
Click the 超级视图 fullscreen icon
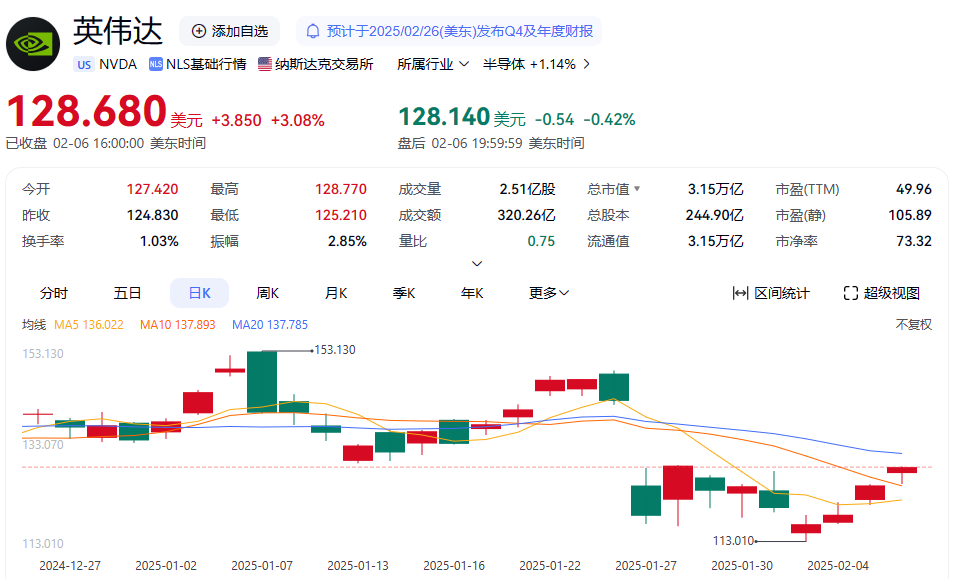coord(850,293)
